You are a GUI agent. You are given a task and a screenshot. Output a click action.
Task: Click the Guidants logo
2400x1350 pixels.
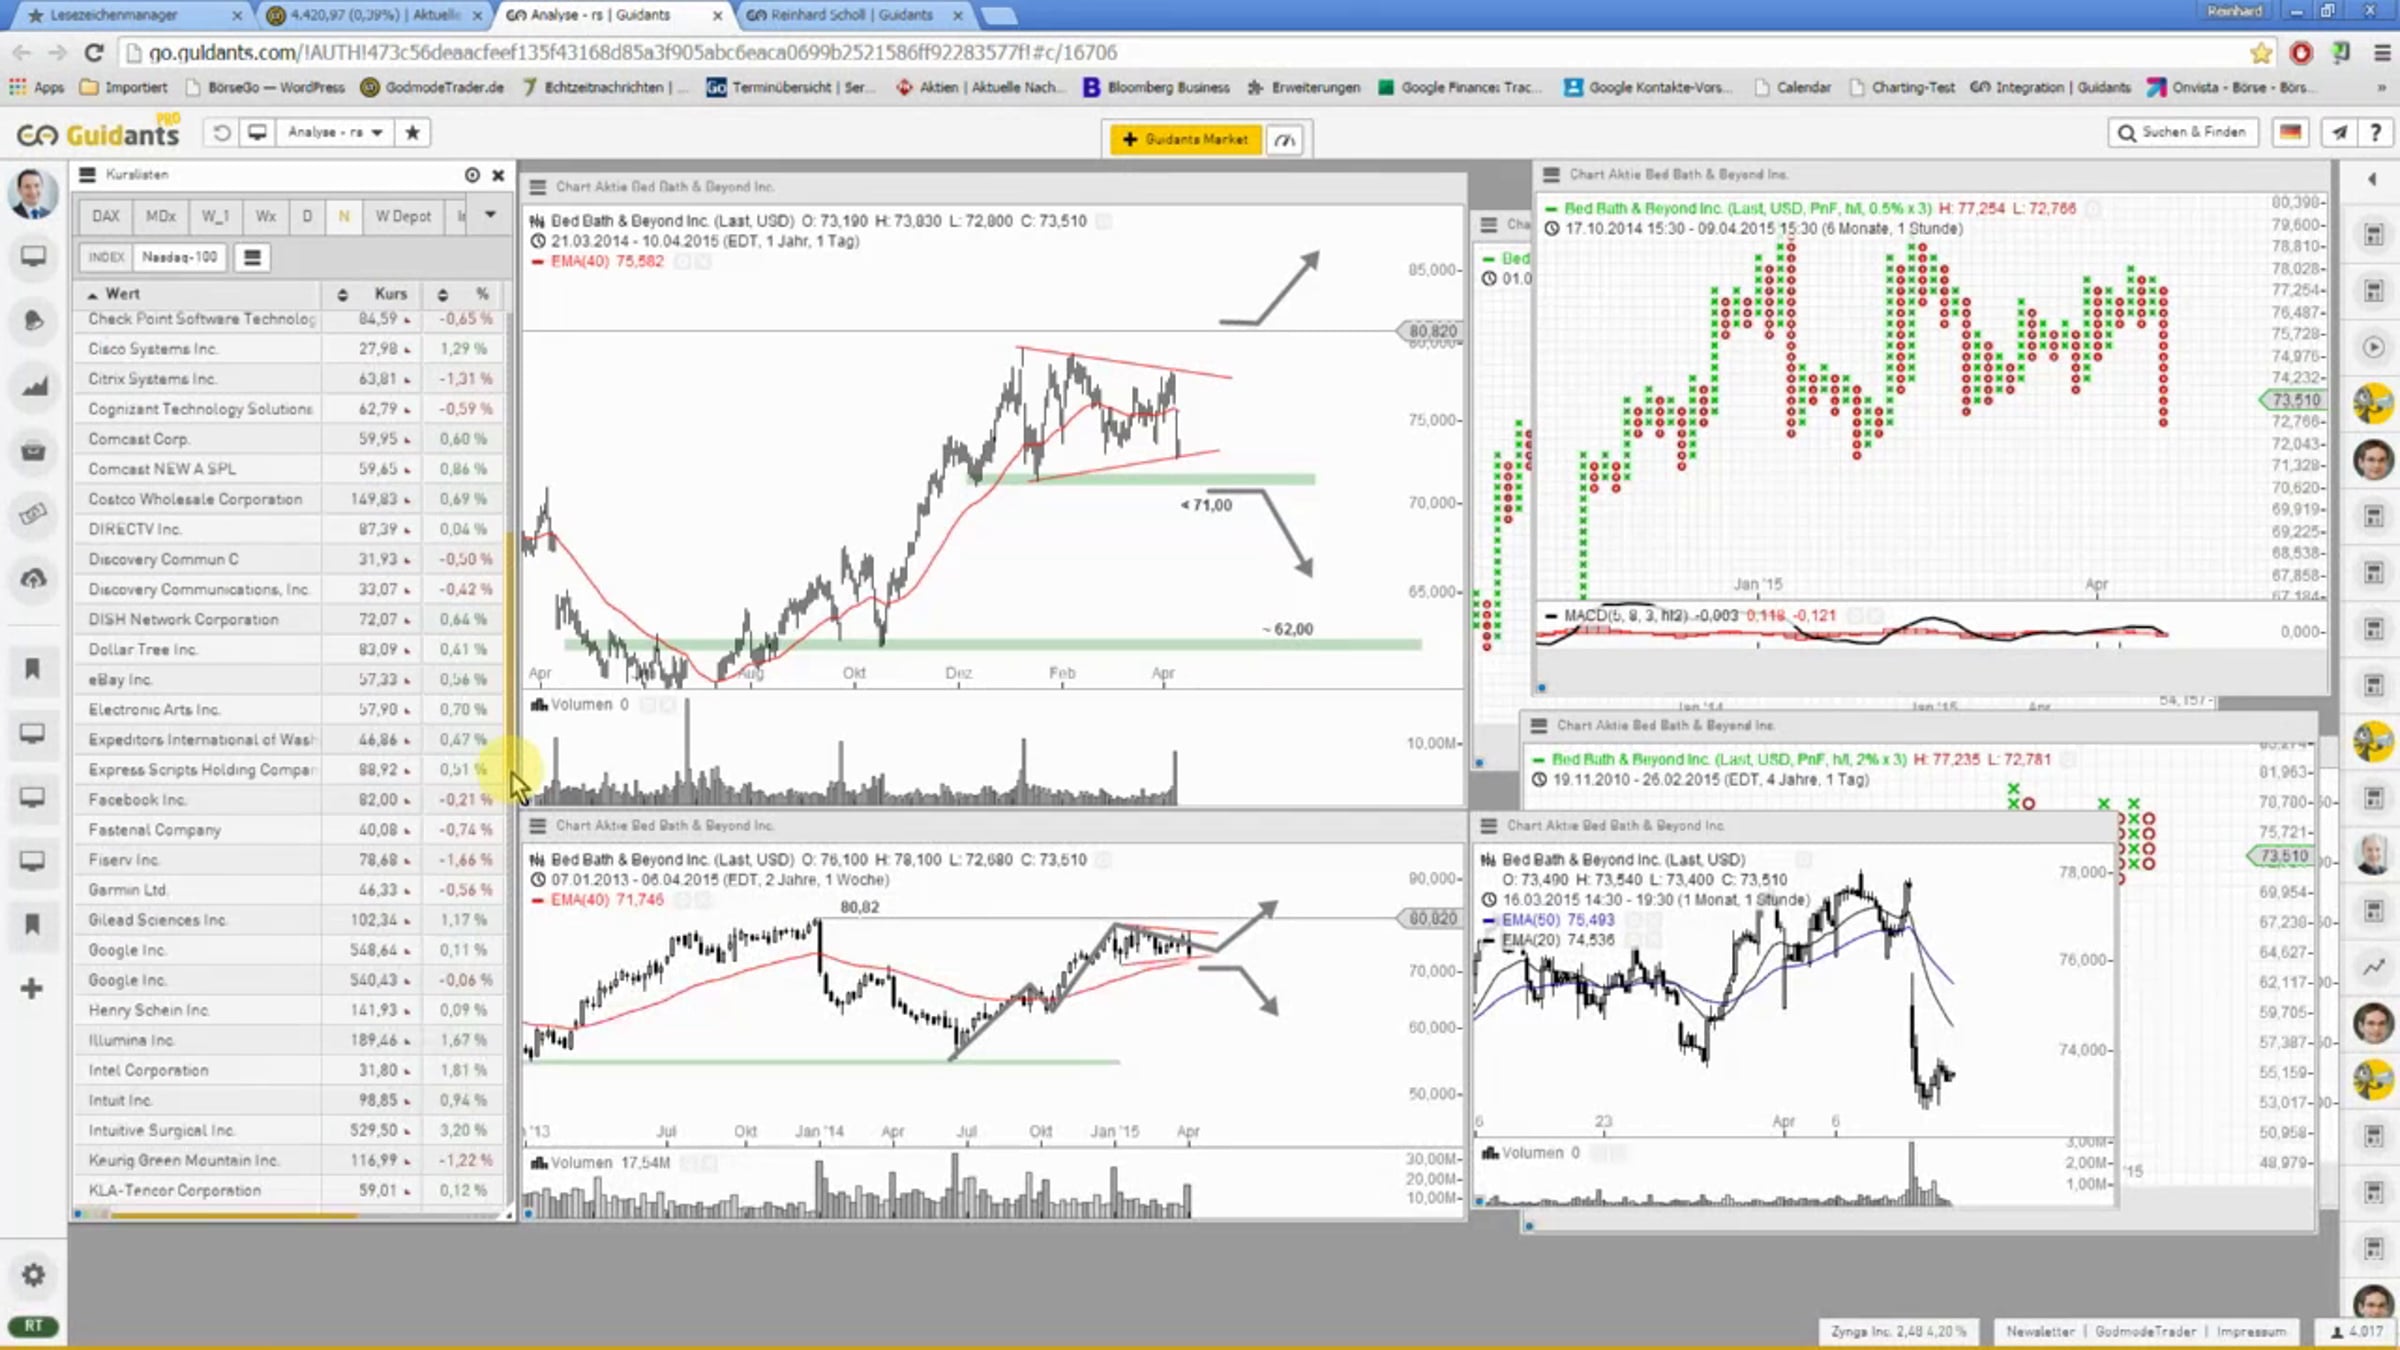99,133
